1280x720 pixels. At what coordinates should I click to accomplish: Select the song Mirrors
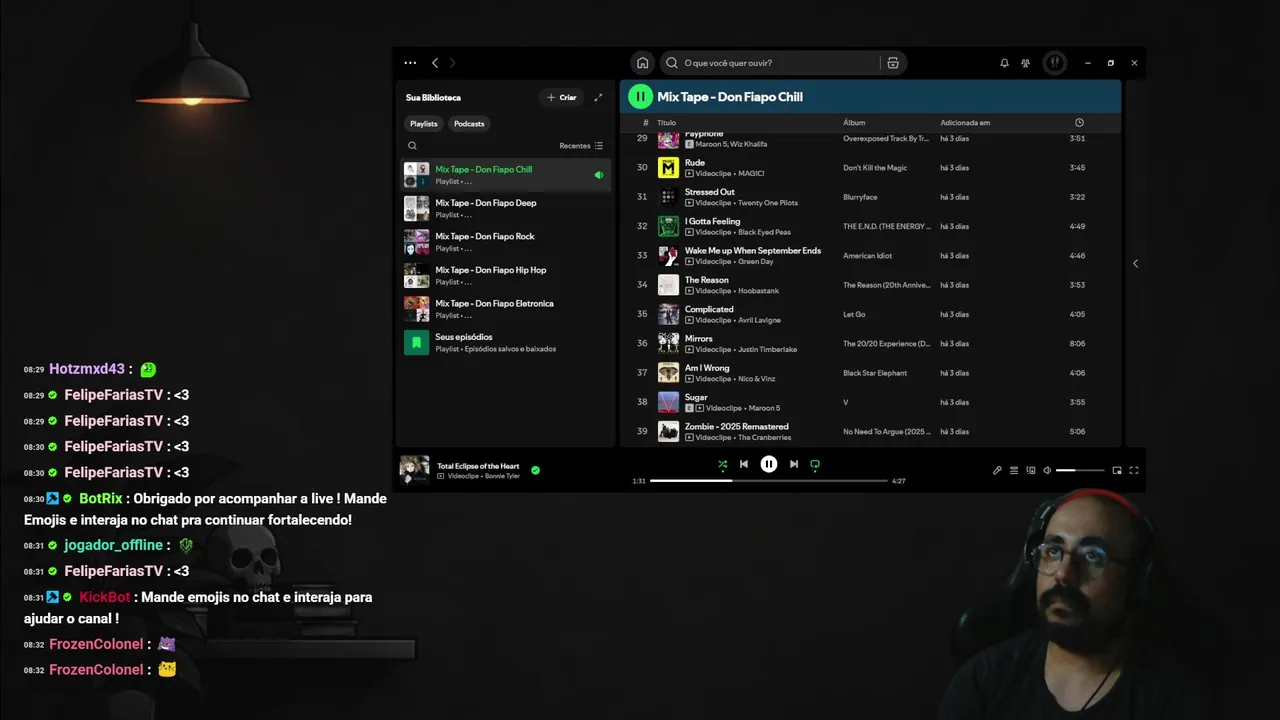pyautogui.click(x=870, y=343)
